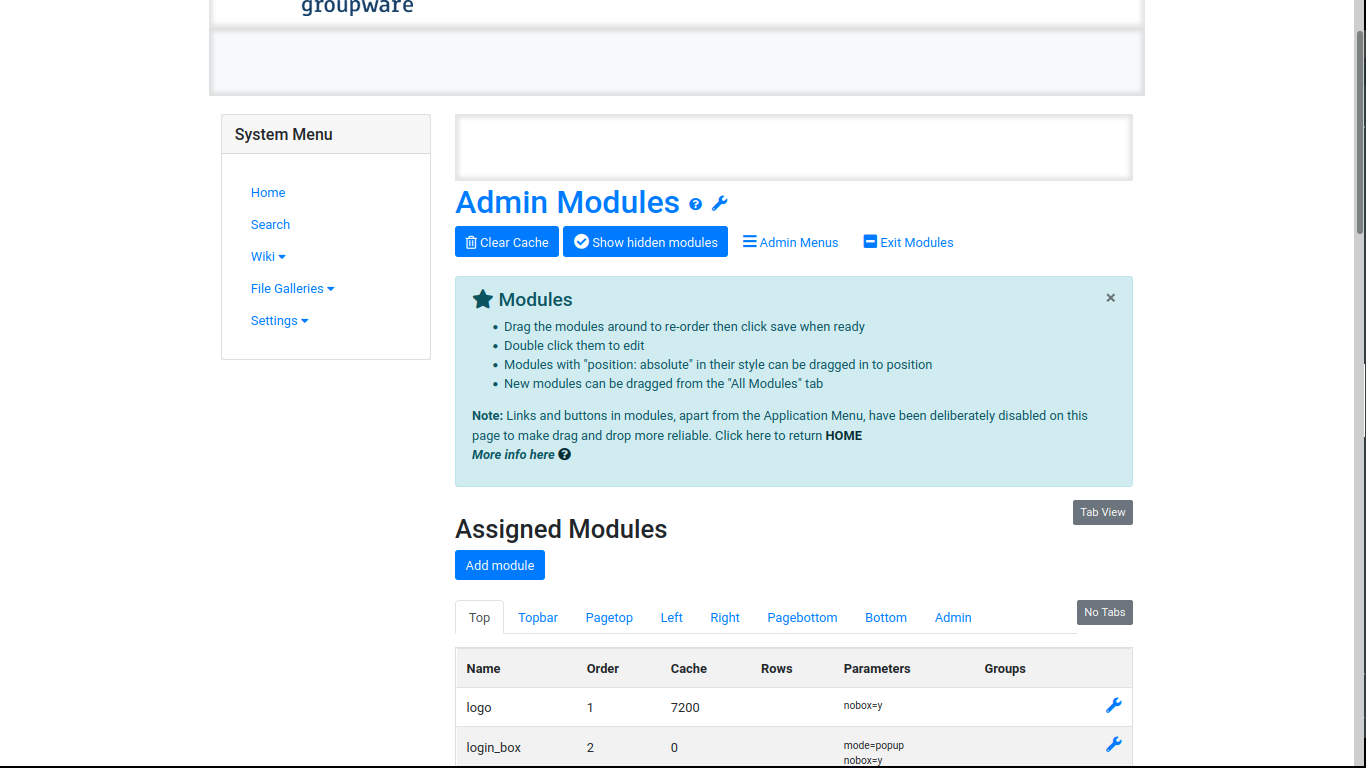This screenshot has height=768, width=1366.
Task: Toggle the No Tabs button
Action: tap(1104, 612)
